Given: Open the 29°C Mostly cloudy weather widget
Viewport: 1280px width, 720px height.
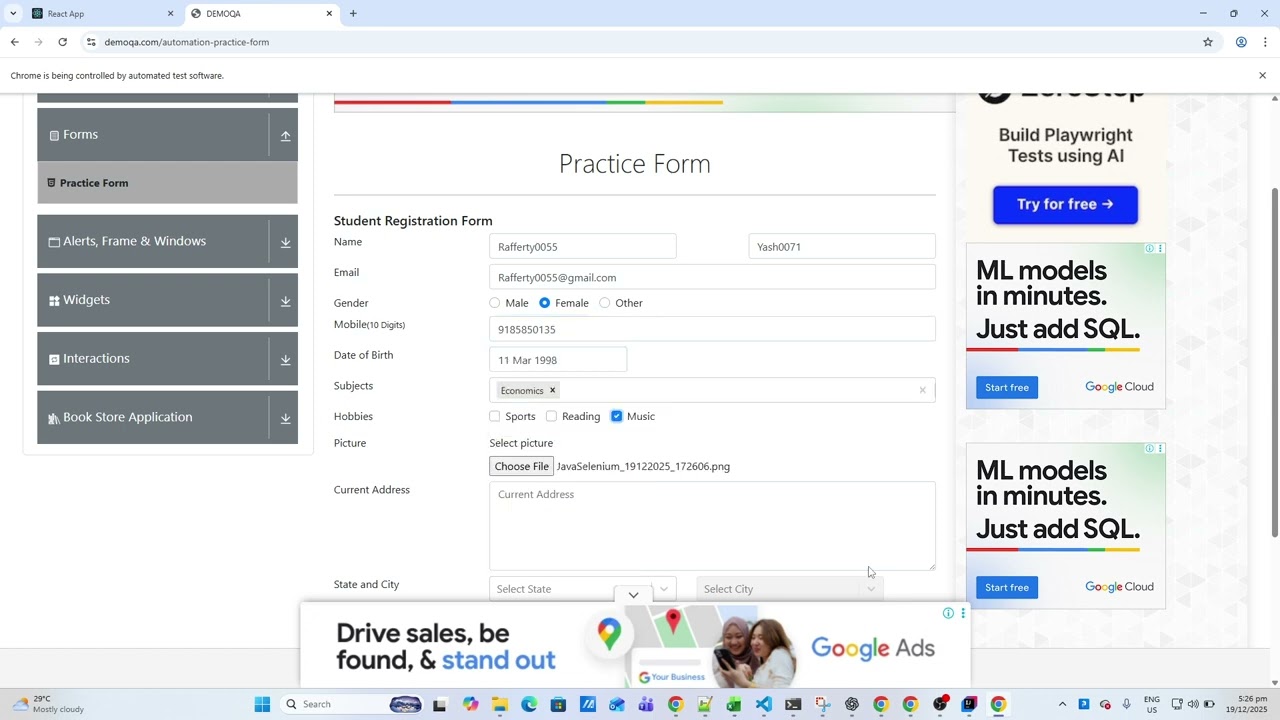Looking at the screenshot, I should click(48, 704).
